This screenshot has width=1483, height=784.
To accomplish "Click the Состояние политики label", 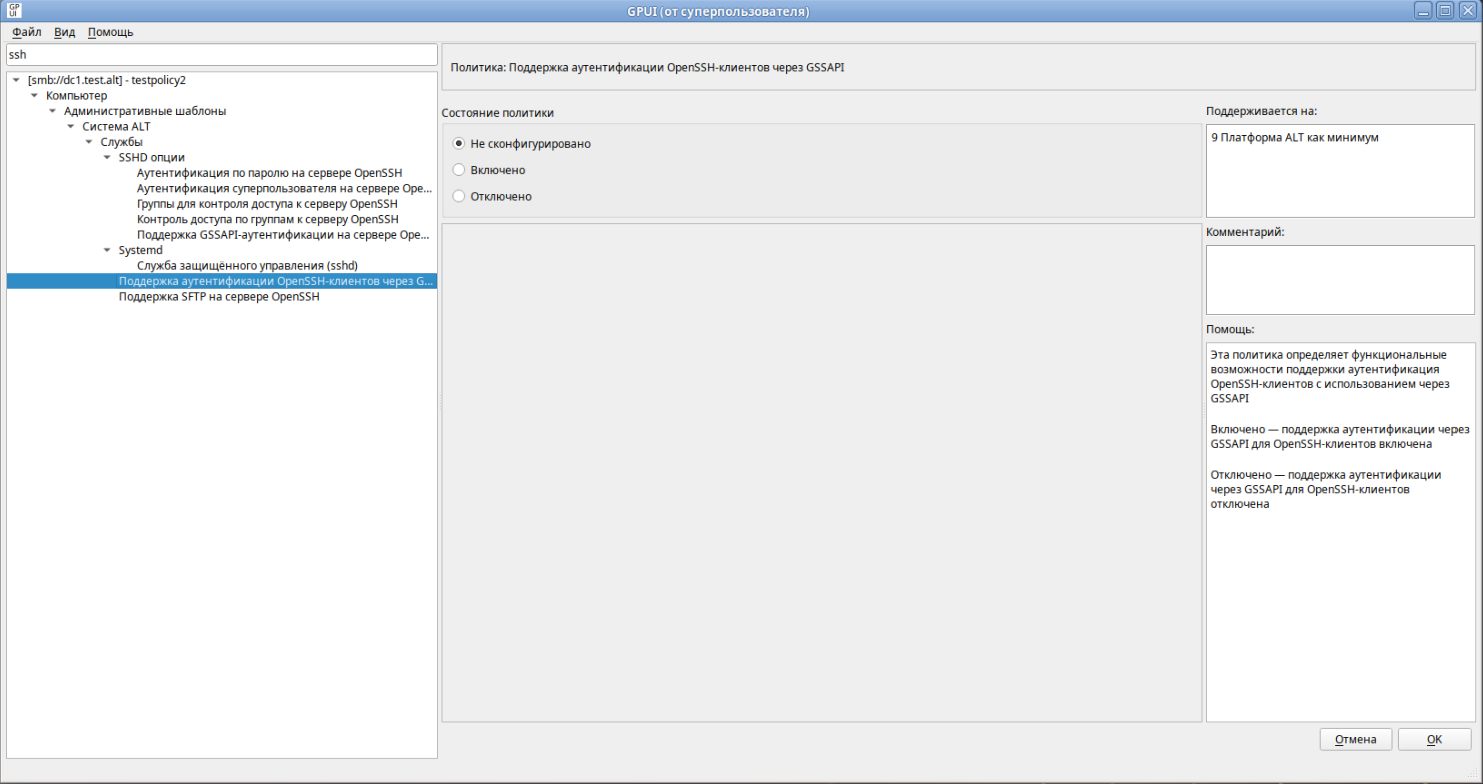I will coord(498,113).
